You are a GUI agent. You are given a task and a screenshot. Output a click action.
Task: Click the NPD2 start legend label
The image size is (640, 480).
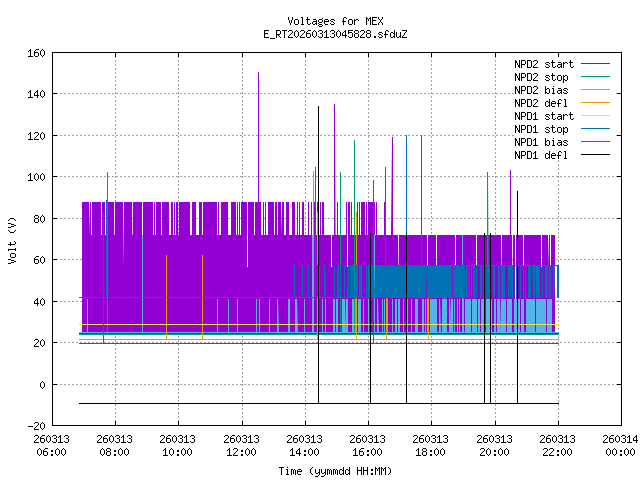pos(543,64)
